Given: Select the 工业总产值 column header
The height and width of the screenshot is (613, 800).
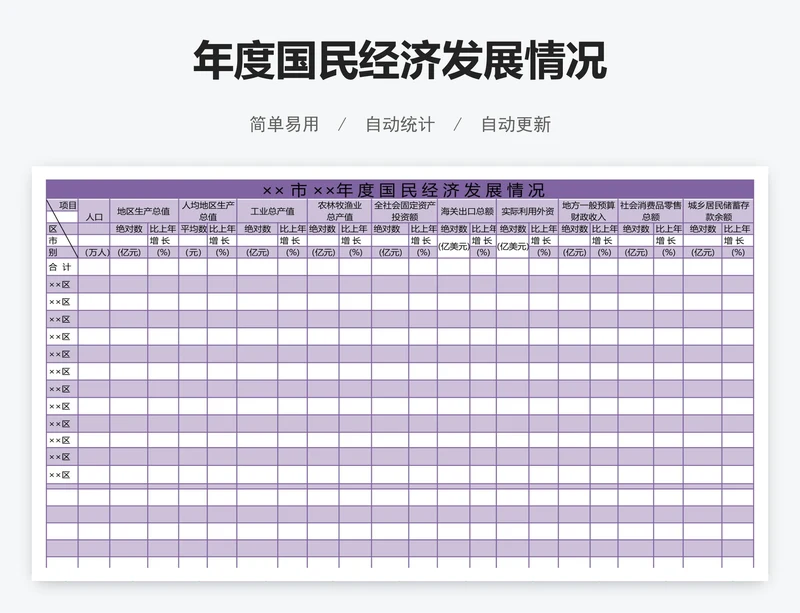Looking at the screenshot, I should pyautogui.click(x=272, y=211).
